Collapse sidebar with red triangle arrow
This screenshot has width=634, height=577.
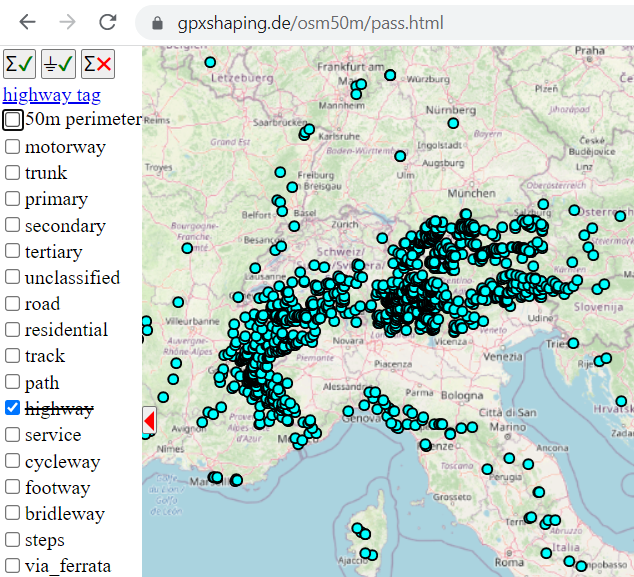[x=149, y=420]
